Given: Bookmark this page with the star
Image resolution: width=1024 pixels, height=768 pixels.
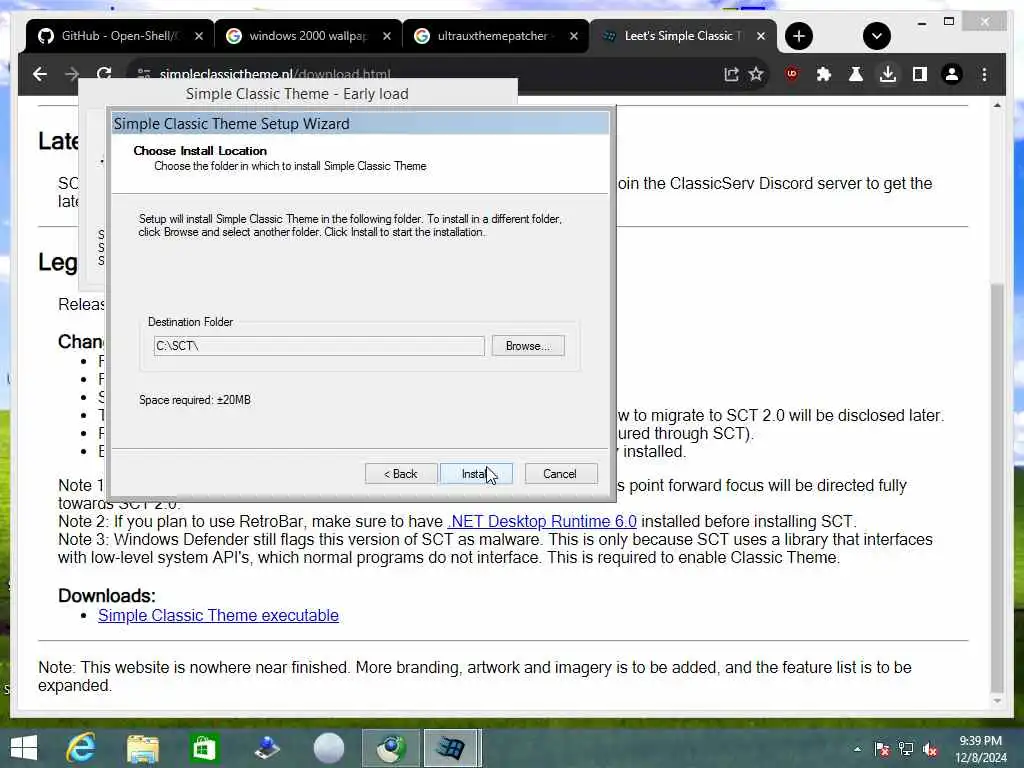Looking at the screenshot, I should pos(756,74).
